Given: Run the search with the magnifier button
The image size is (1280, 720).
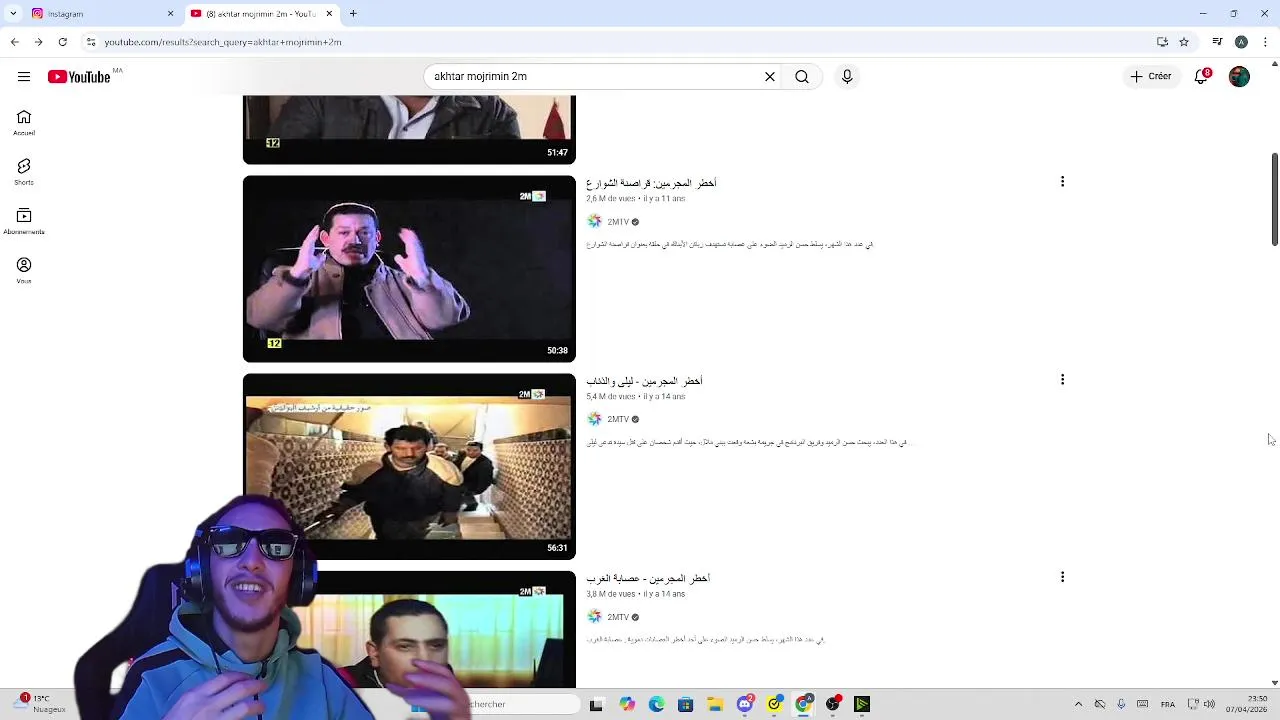Looking at the screenshot, I should pyautogui.click(x=802, y=77).
